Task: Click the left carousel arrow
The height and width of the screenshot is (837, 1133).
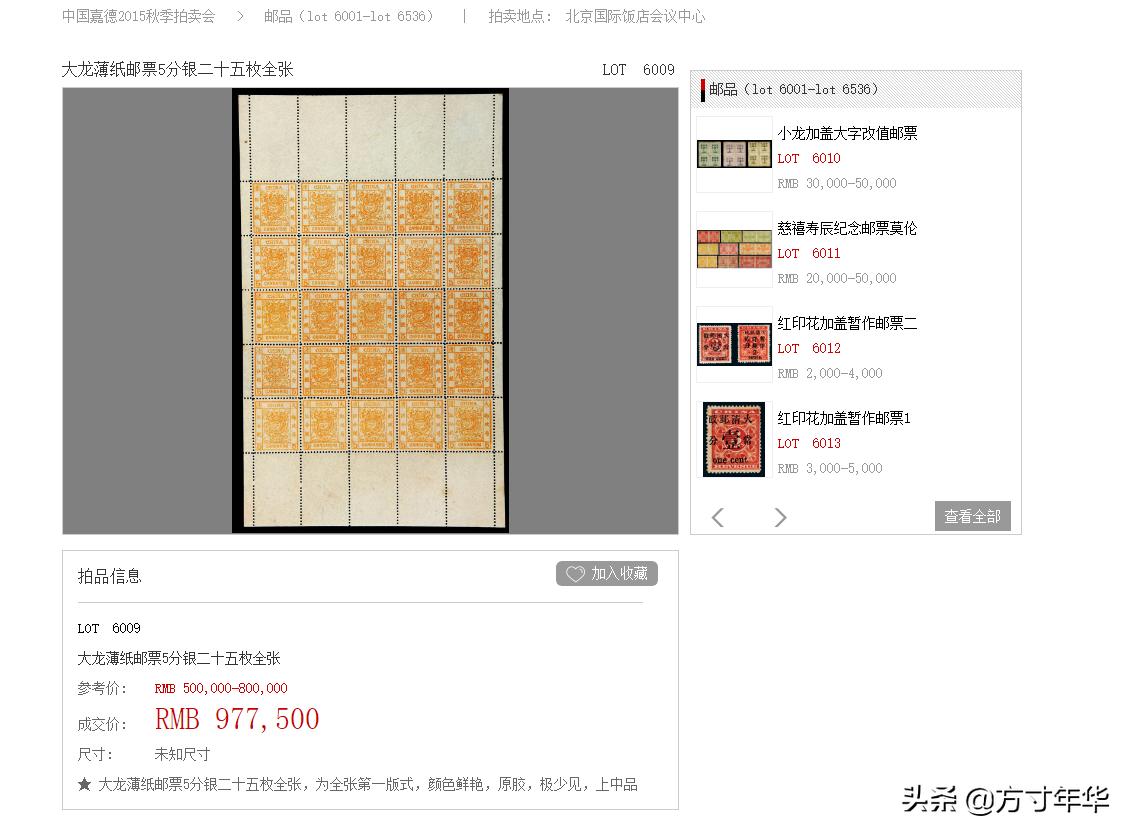Action: click(x=718, y=516)
